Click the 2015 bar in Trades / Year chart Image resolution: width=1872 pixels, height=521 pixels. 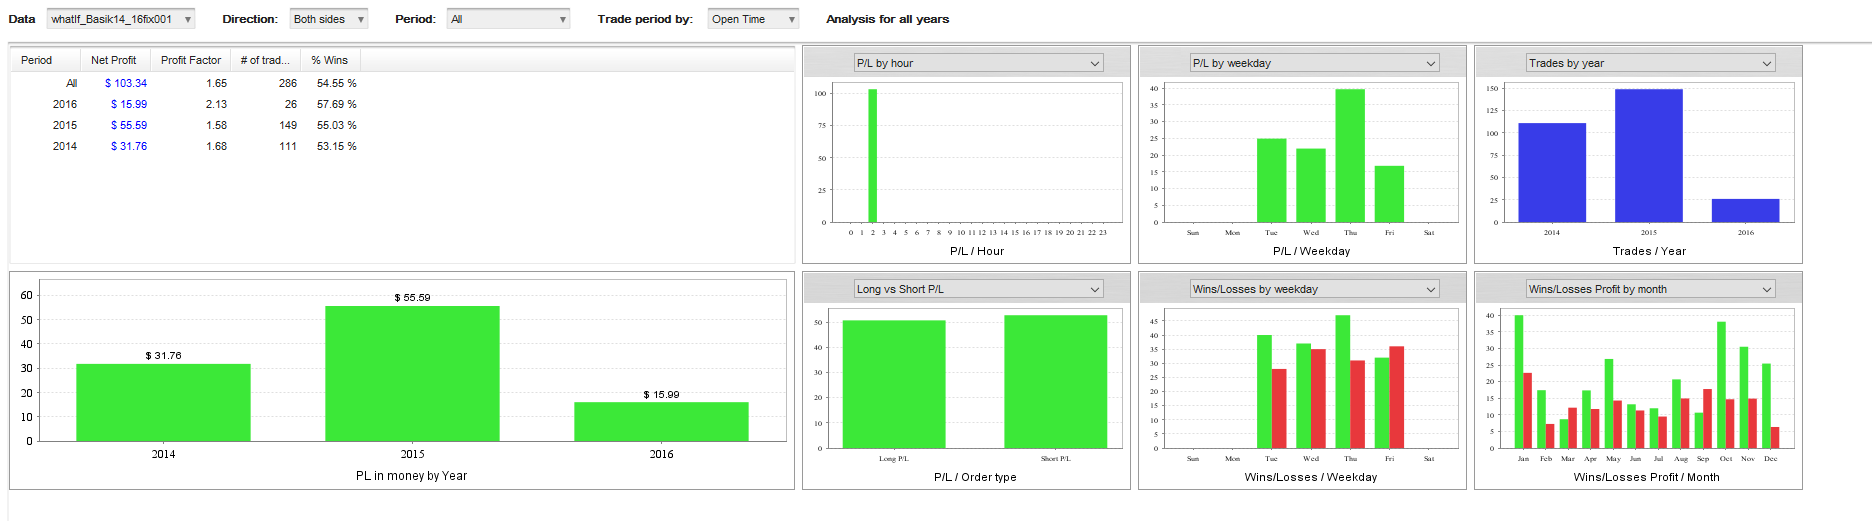pos(1649,156)
